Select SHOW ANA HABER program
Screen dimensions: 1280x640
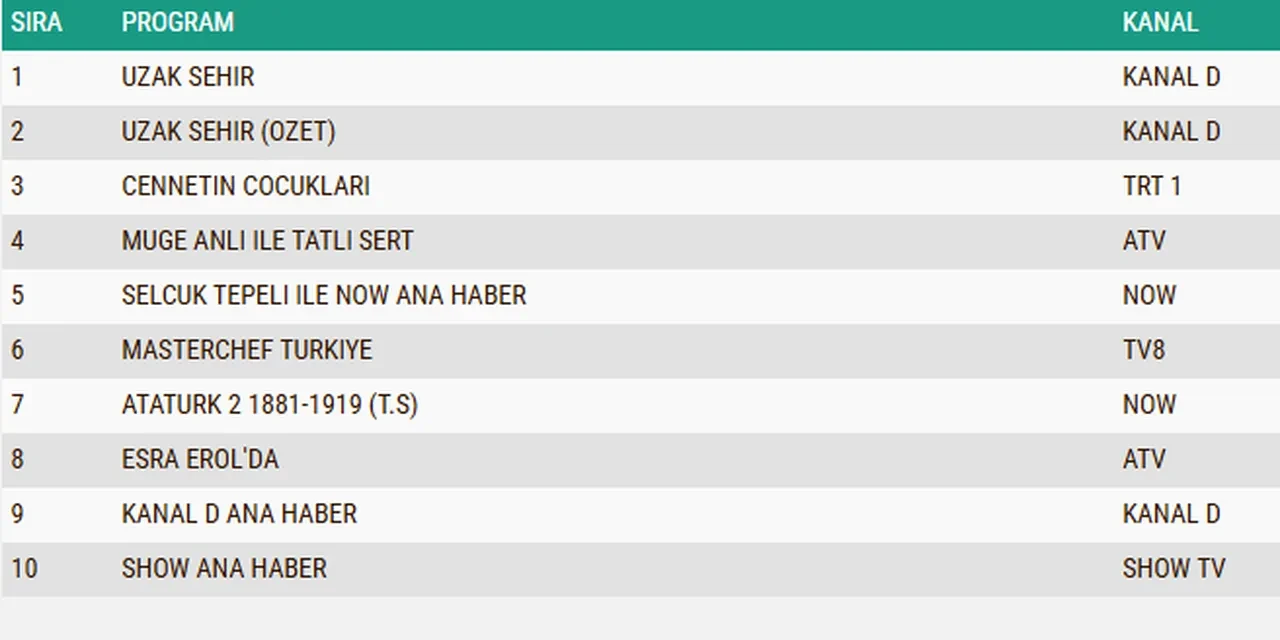point(224,569)
